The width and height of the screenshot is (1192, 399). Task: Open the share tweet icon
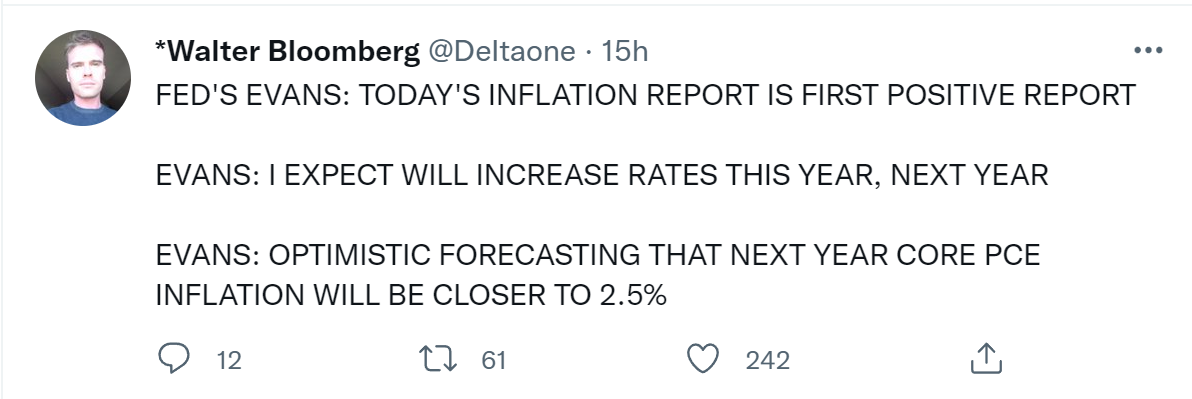pyautogui.click(x=986, y=359)
